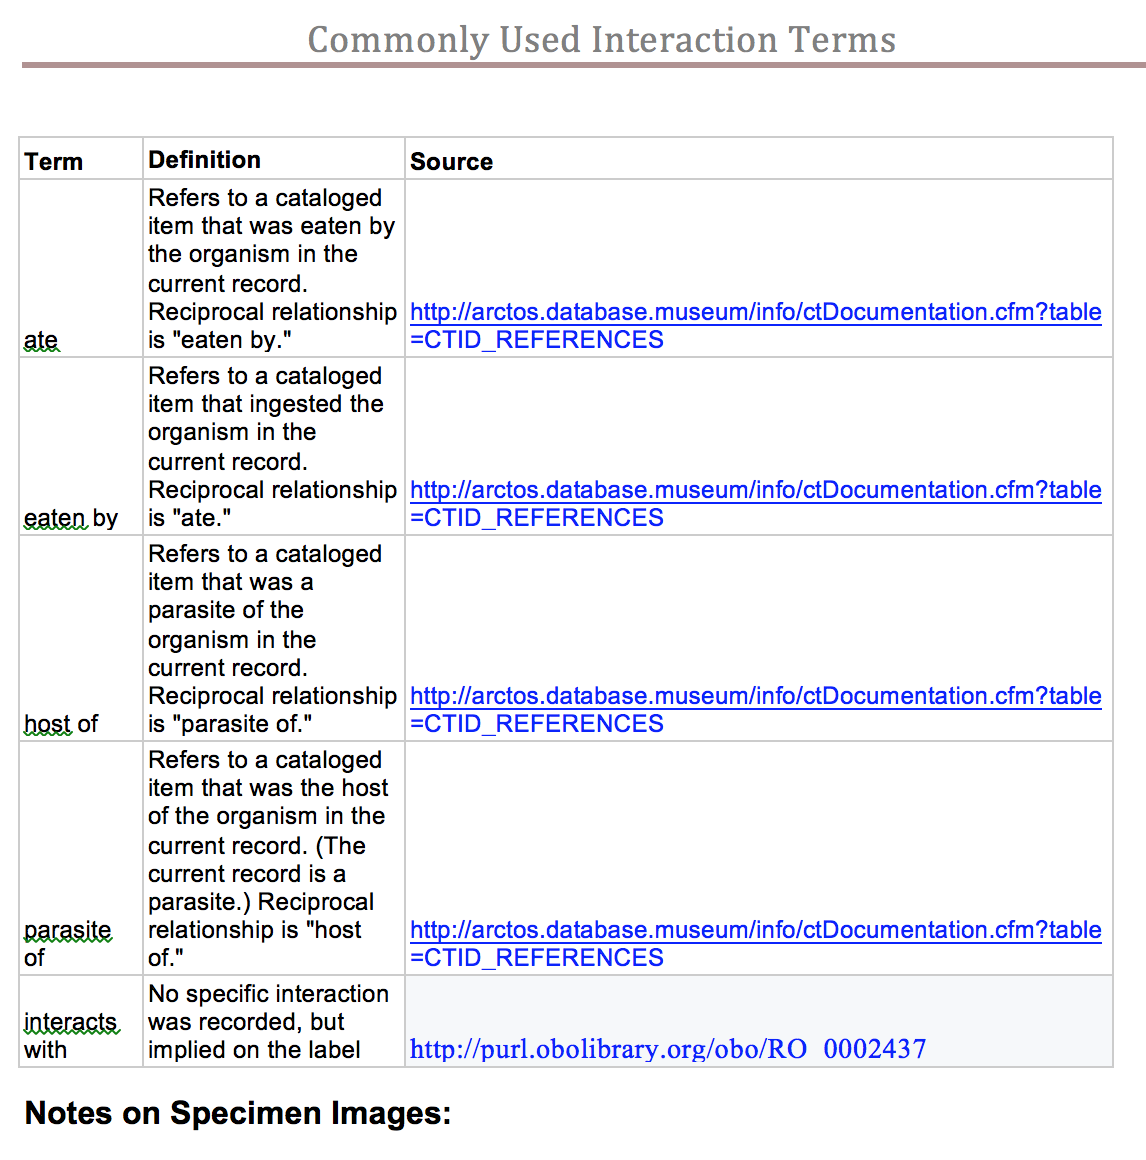Open the obolibrary RO_0002437 link

click(x=667, y=1049)
